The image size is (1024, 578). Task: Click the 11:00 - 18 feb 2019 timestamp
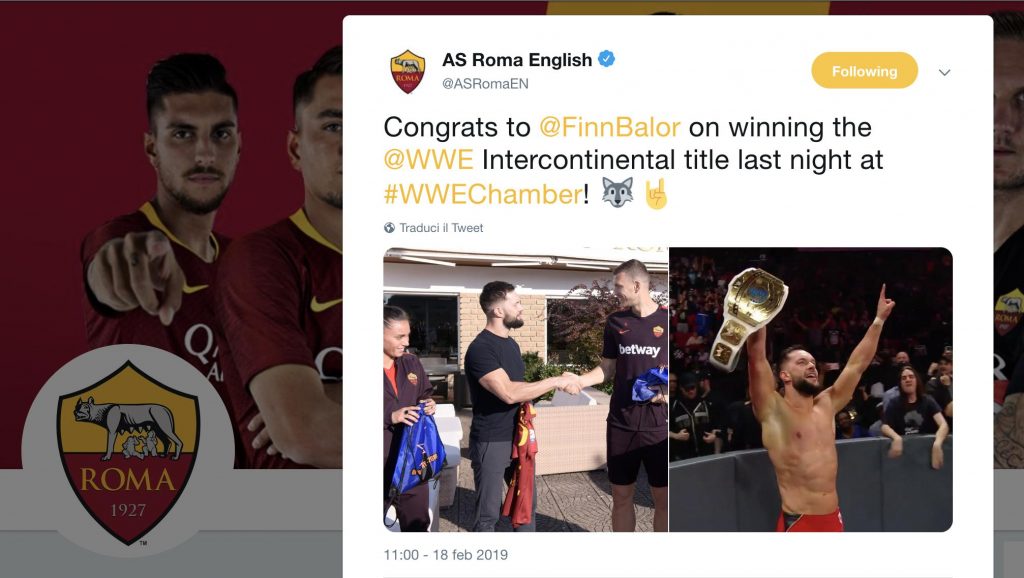pyautogui.click(x=445, y=554)
